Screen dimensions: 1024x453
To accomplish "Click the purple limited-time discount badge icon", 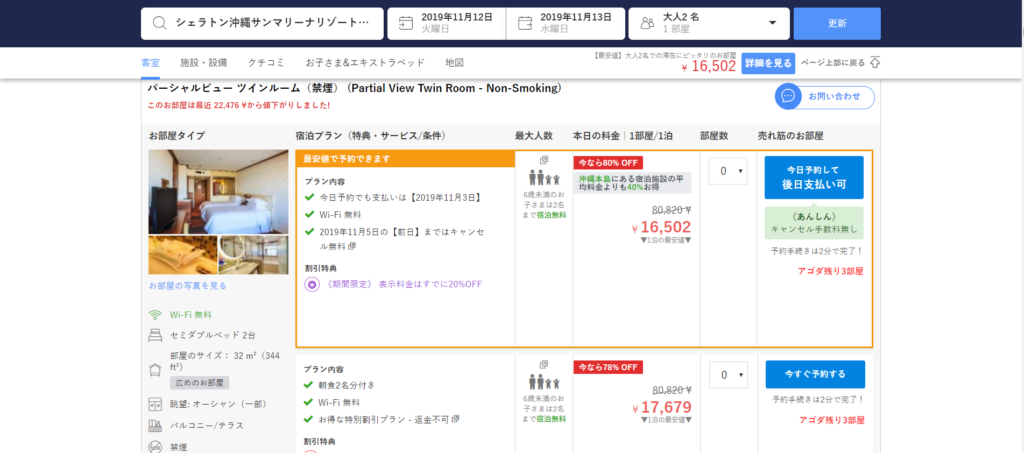I will [312, 284].
